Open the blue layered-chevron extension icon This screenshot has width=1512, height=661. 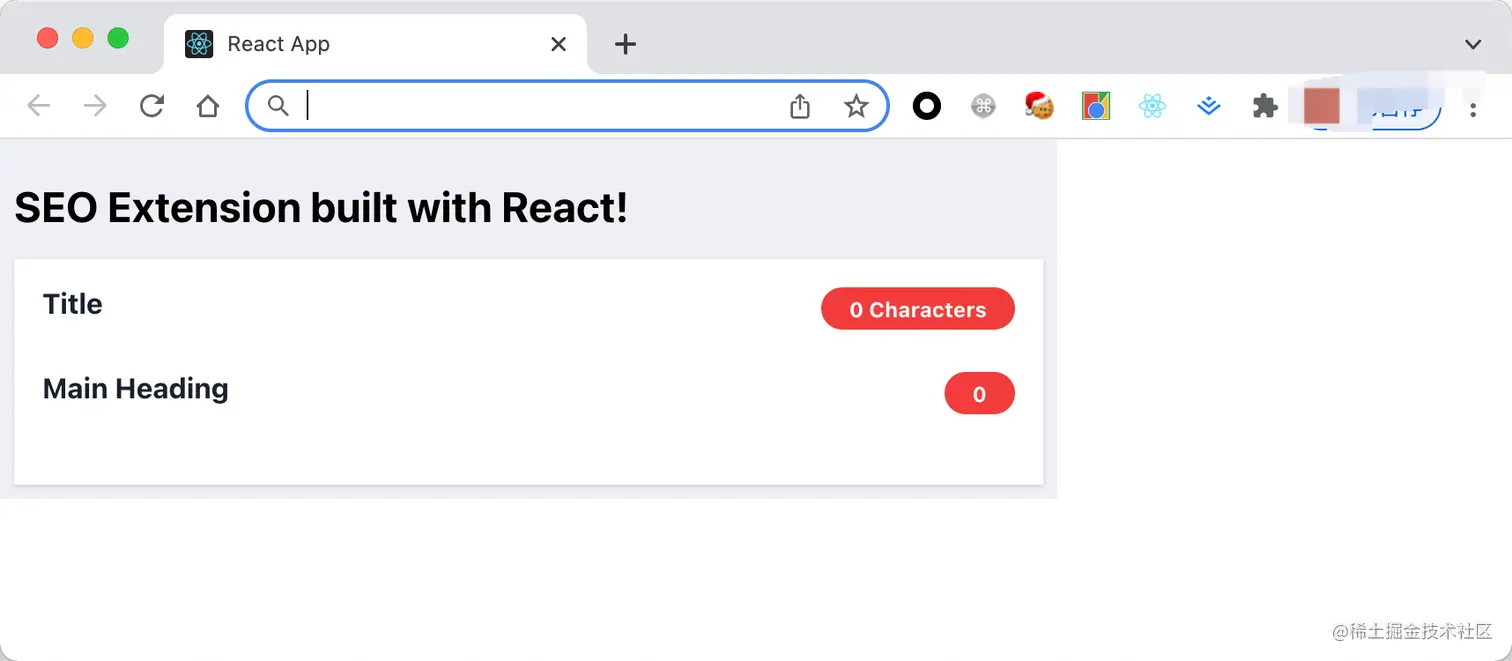tap(1209, 106)
